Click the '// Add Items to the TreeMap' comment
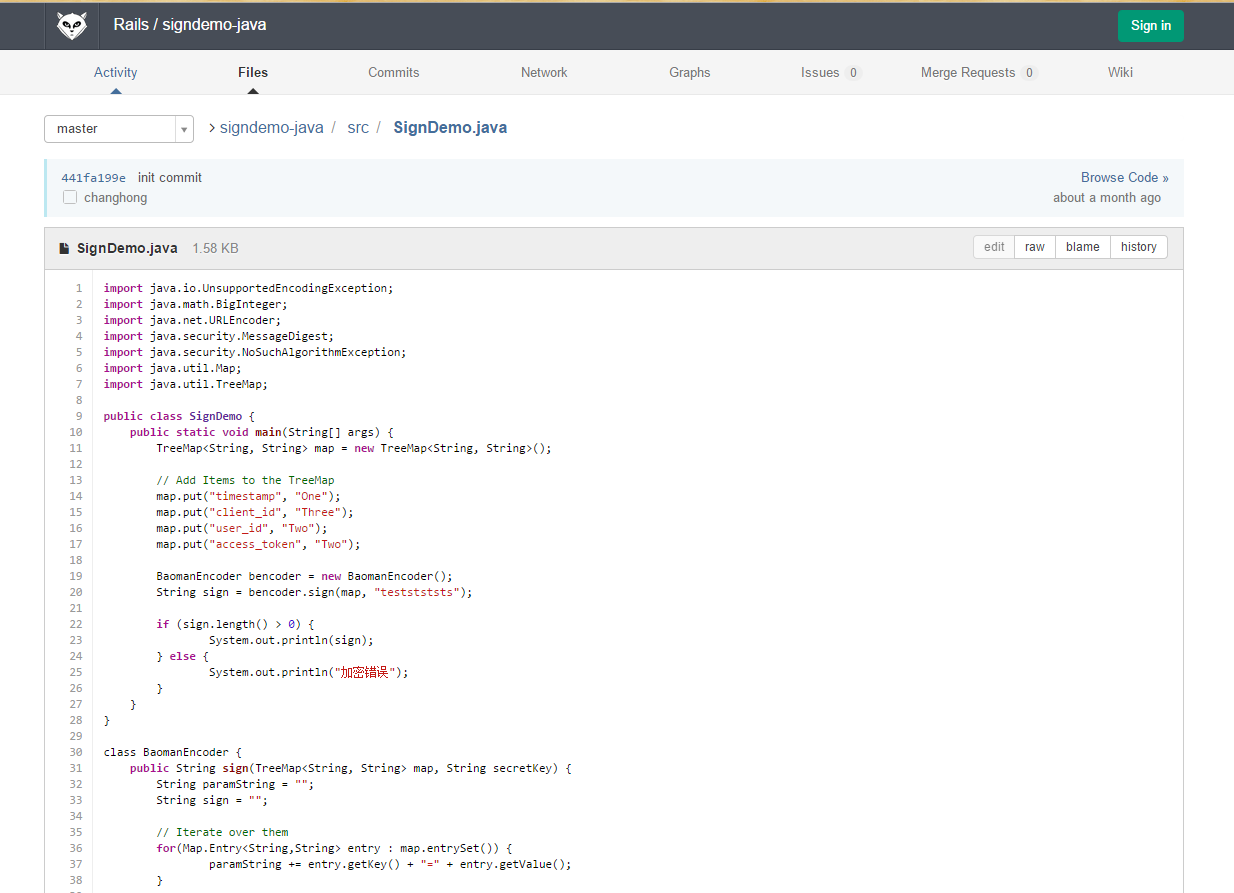 tap(245, 480)
